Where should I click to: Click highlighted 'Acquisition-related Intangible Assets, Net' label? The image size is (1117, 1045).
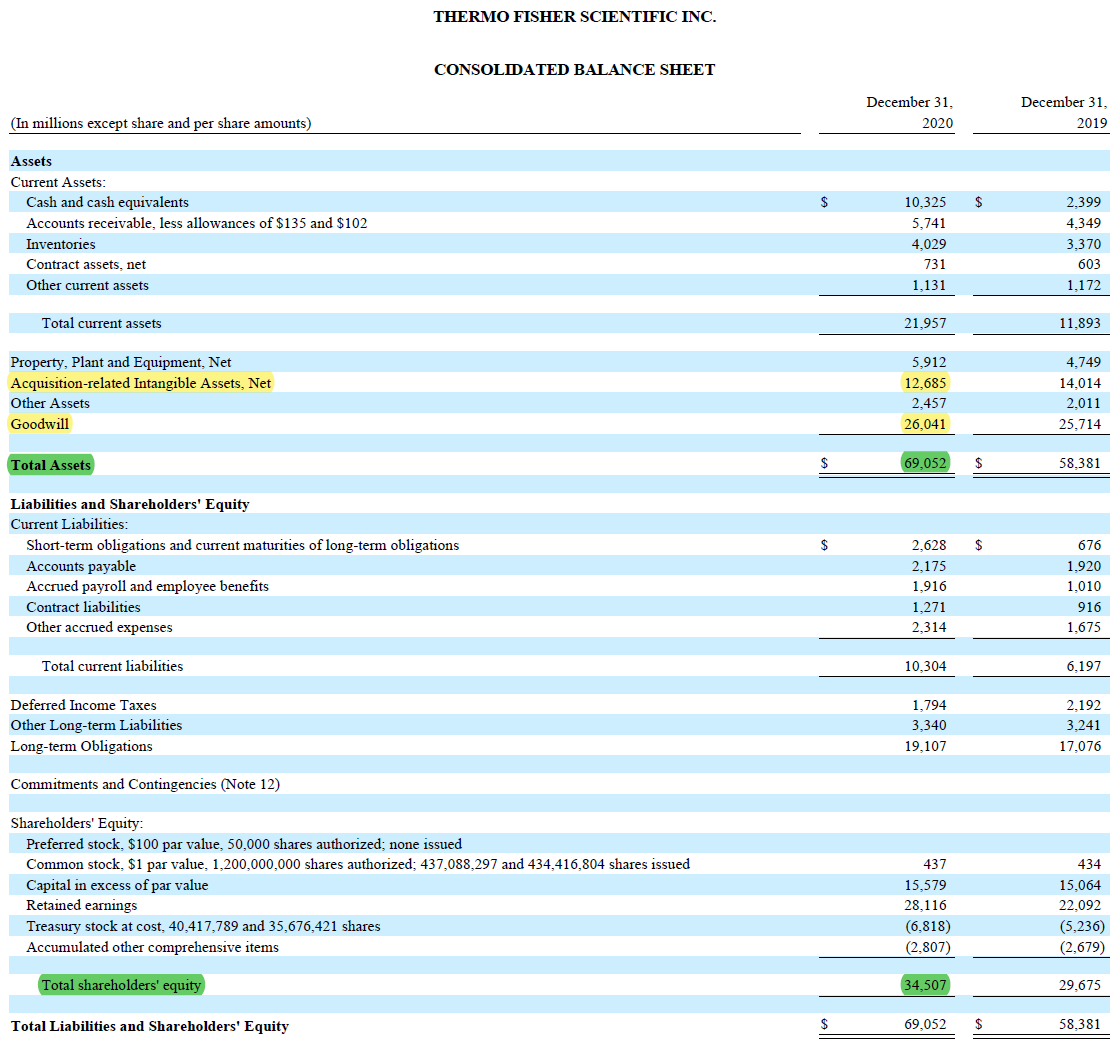pyautogui.click(x=140, y=383)
